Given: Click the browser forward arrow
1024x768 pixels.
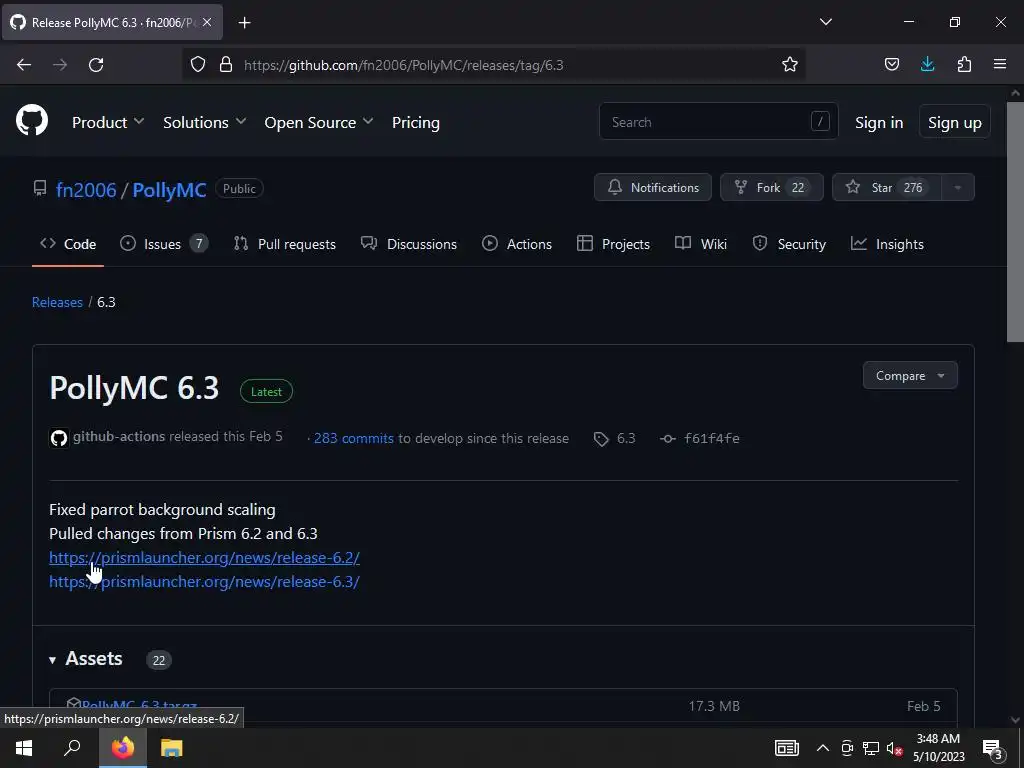Looking at the screenshot, I should click(60, 65).
